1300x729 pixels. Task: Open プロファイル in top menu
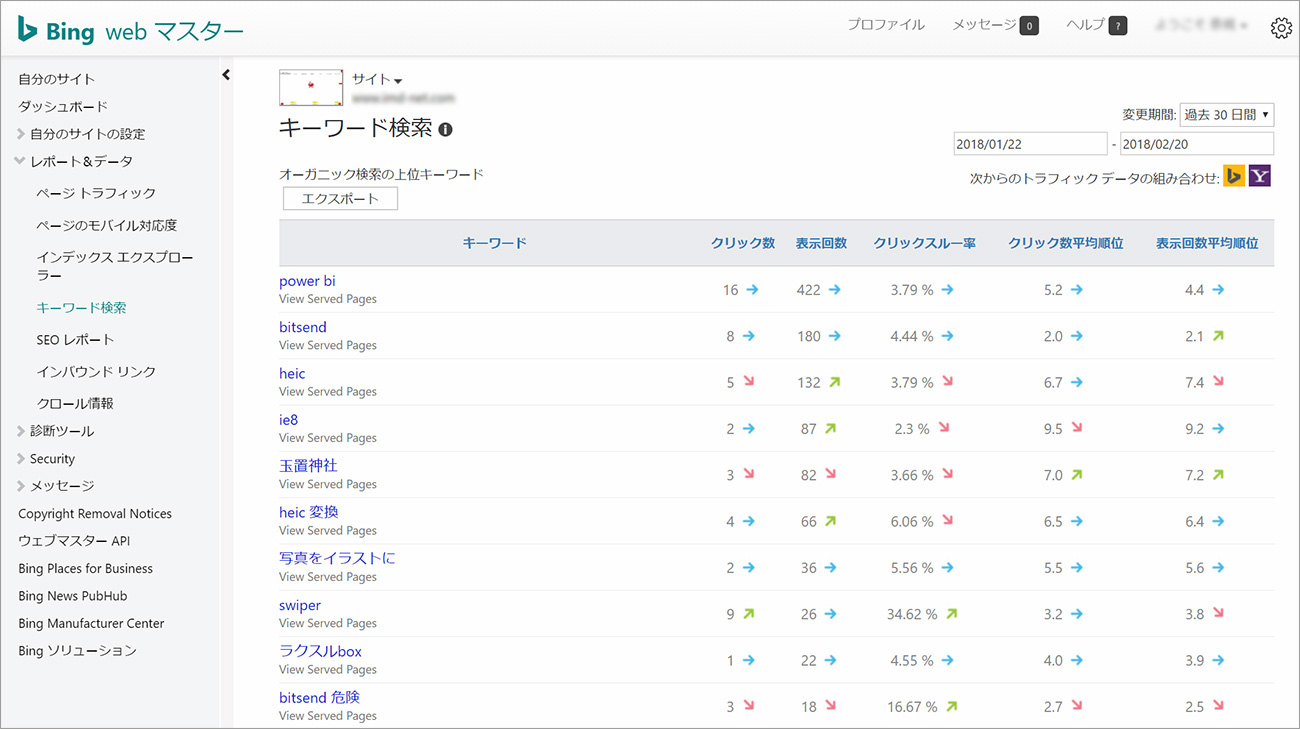click(x=886, y=25)
